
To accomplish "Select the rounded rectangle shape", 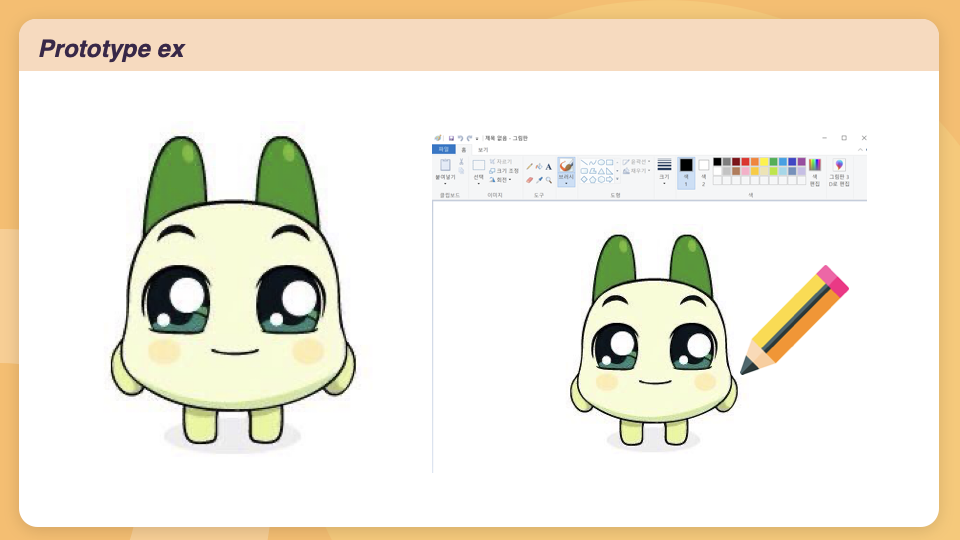I will pos(584,171).
